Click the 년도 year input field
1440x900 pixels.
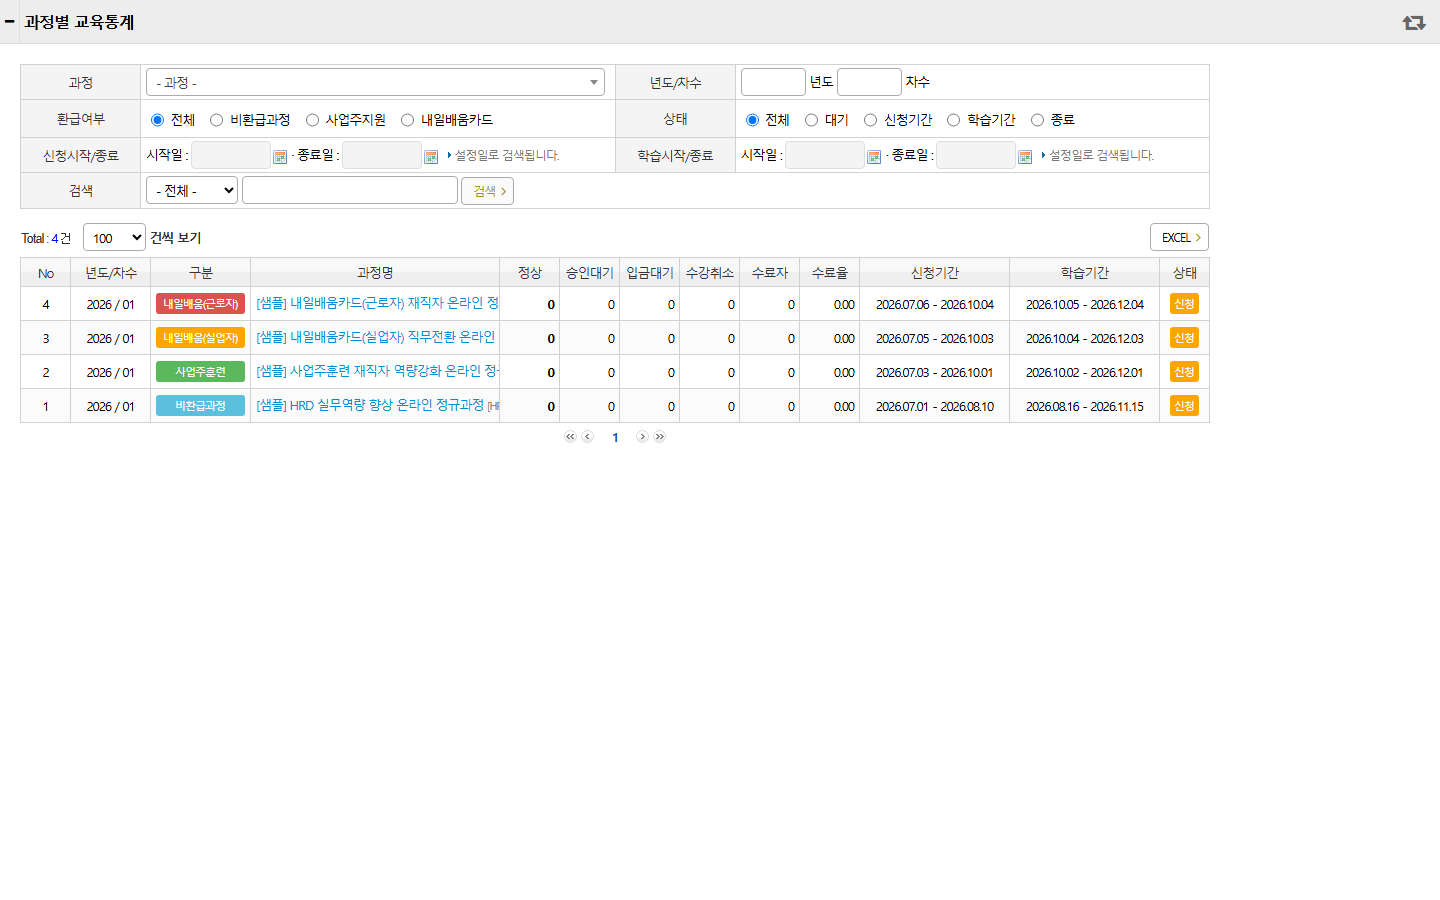click(773, 82)
